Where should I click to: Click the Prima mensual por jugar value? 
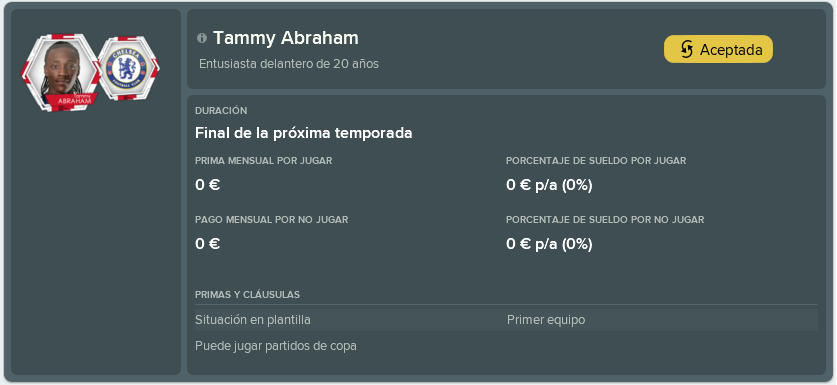[x=208, y=185]
